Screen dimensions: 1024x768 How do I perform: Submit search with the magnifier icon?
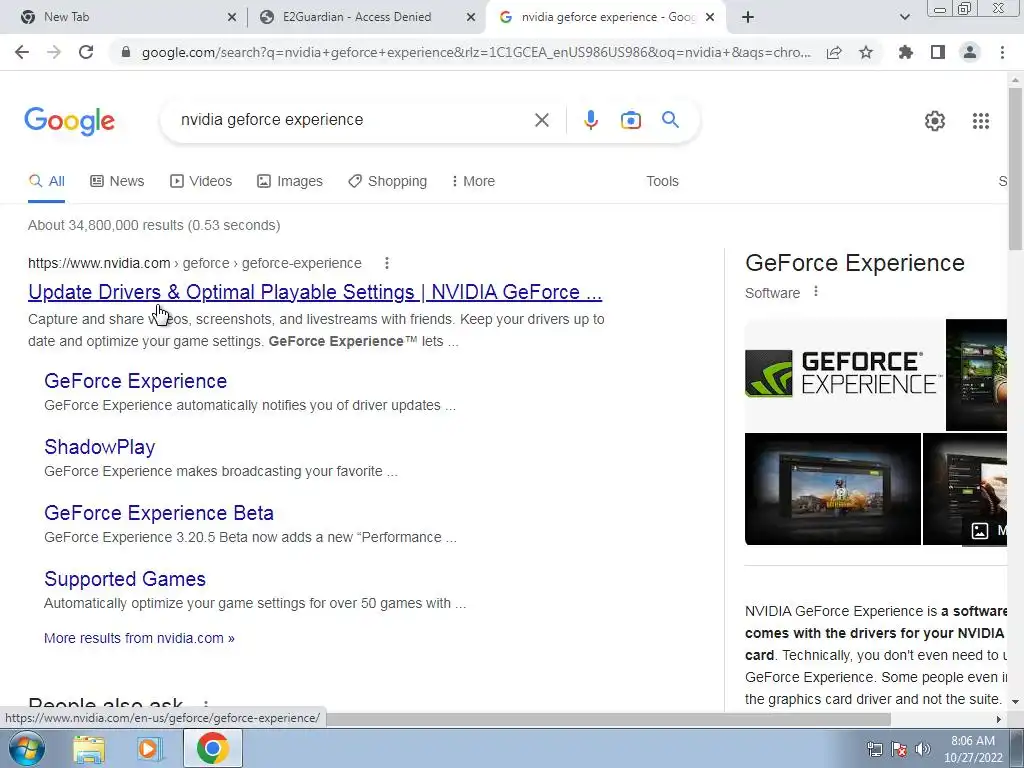[670, 120]
